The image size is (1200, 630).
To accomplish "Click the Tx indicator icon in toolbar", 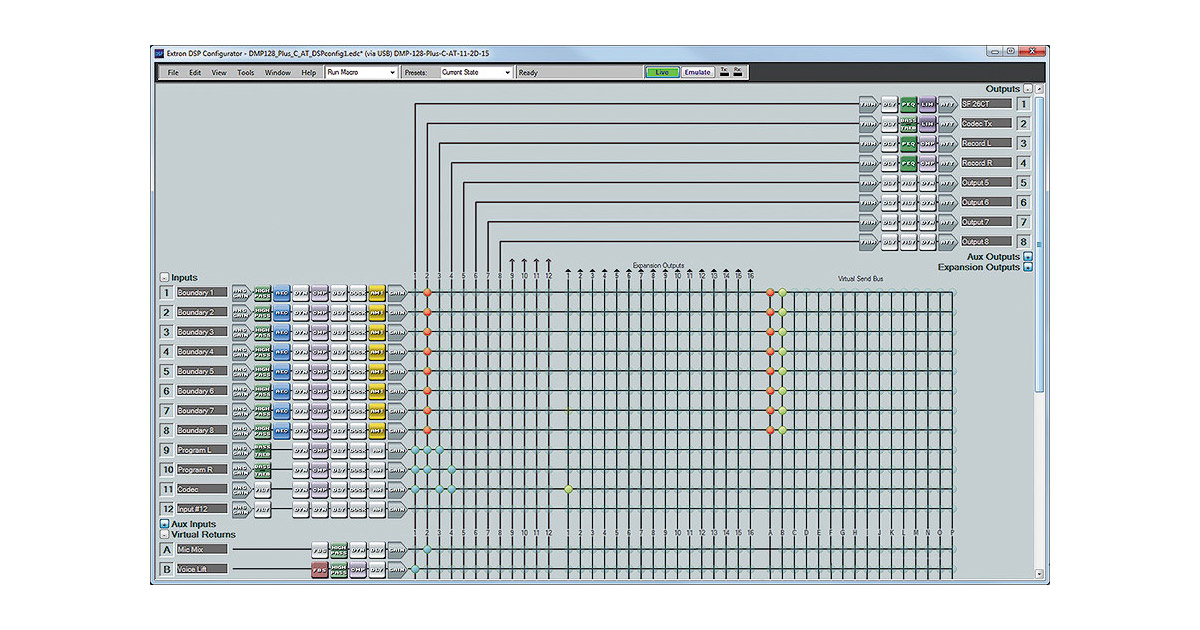I will click(724, 72).
